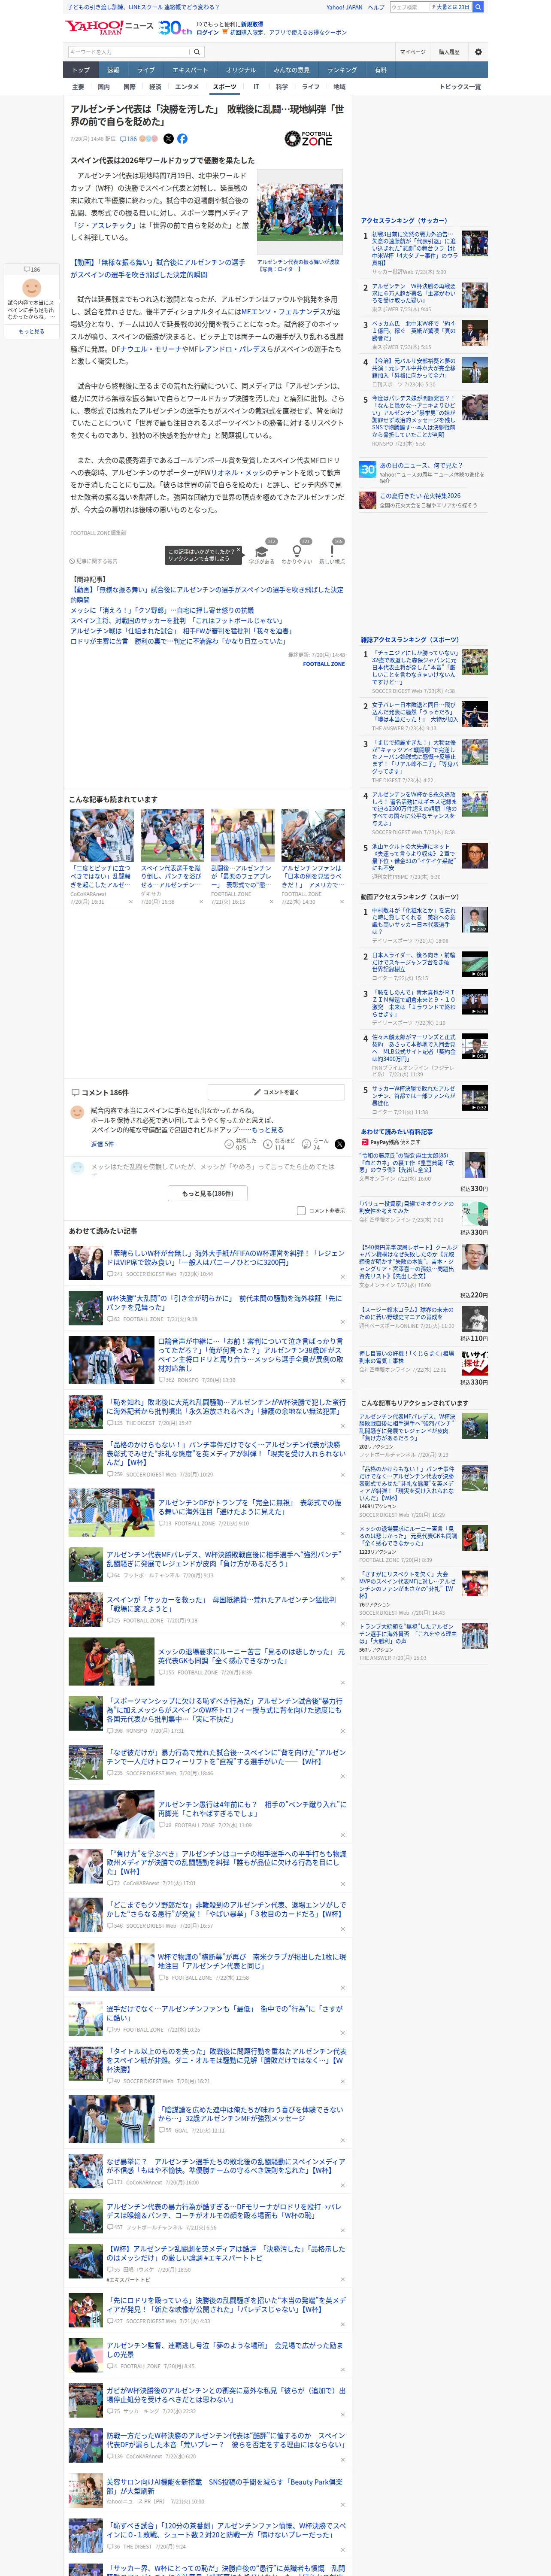Open the 【動画】「無様な振る舞い」 link under the lead
The height and width of the screenshot is (2576, 551).
[x=158, y=268]
